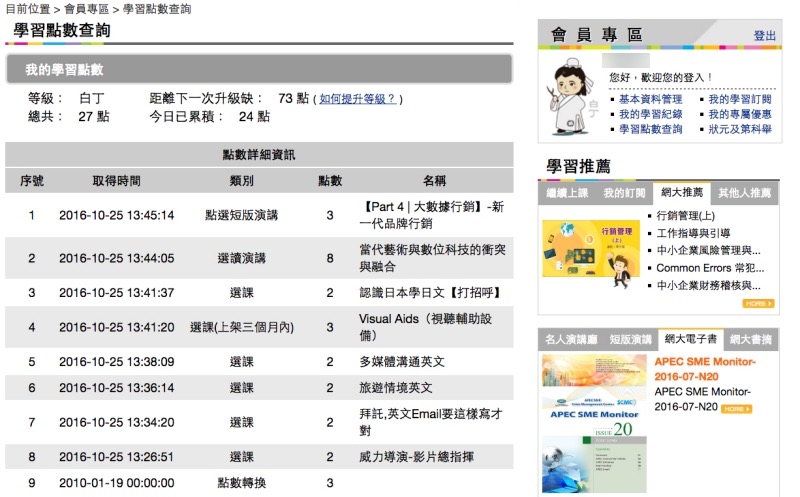The image size is (800, 497).
Task: Switch to 名人演講廳 tab
Action: pos(570,340)
